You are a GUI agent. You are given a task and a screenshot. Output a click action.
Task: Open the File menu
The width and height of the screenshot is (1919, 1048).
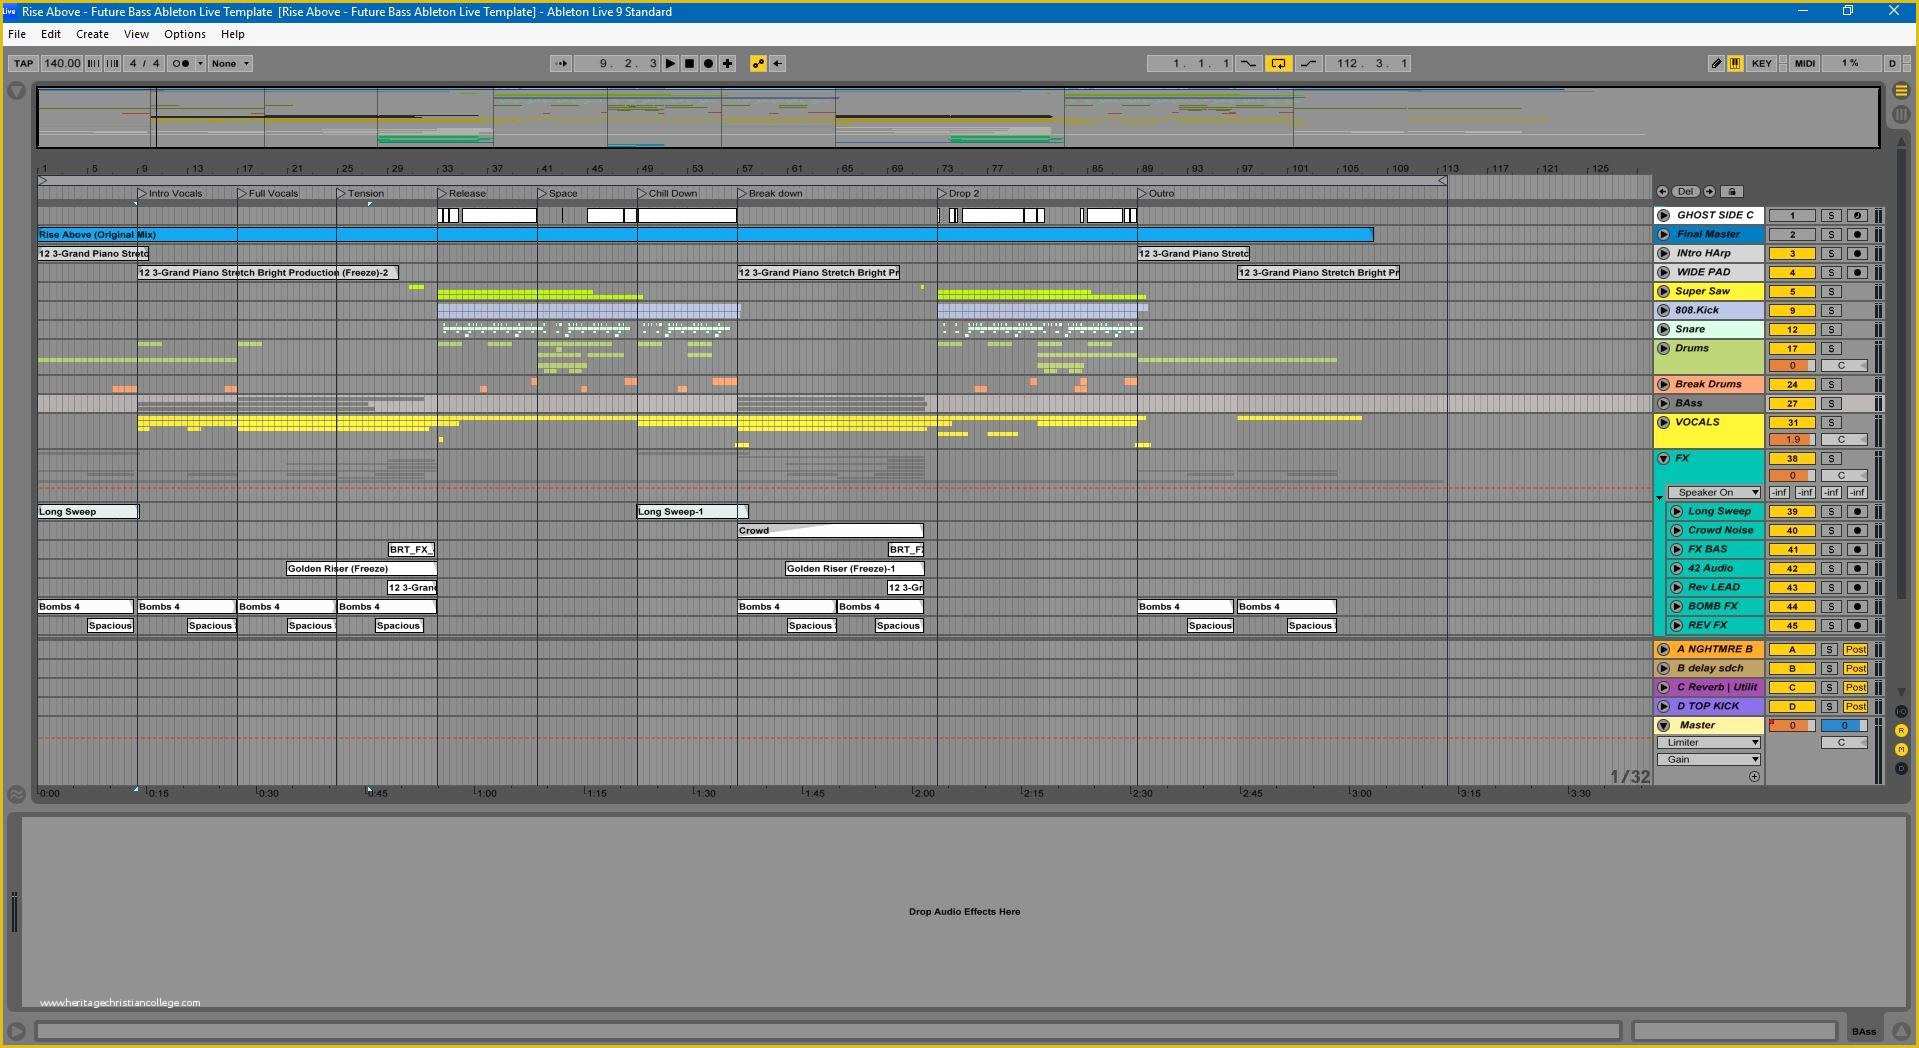17,34
